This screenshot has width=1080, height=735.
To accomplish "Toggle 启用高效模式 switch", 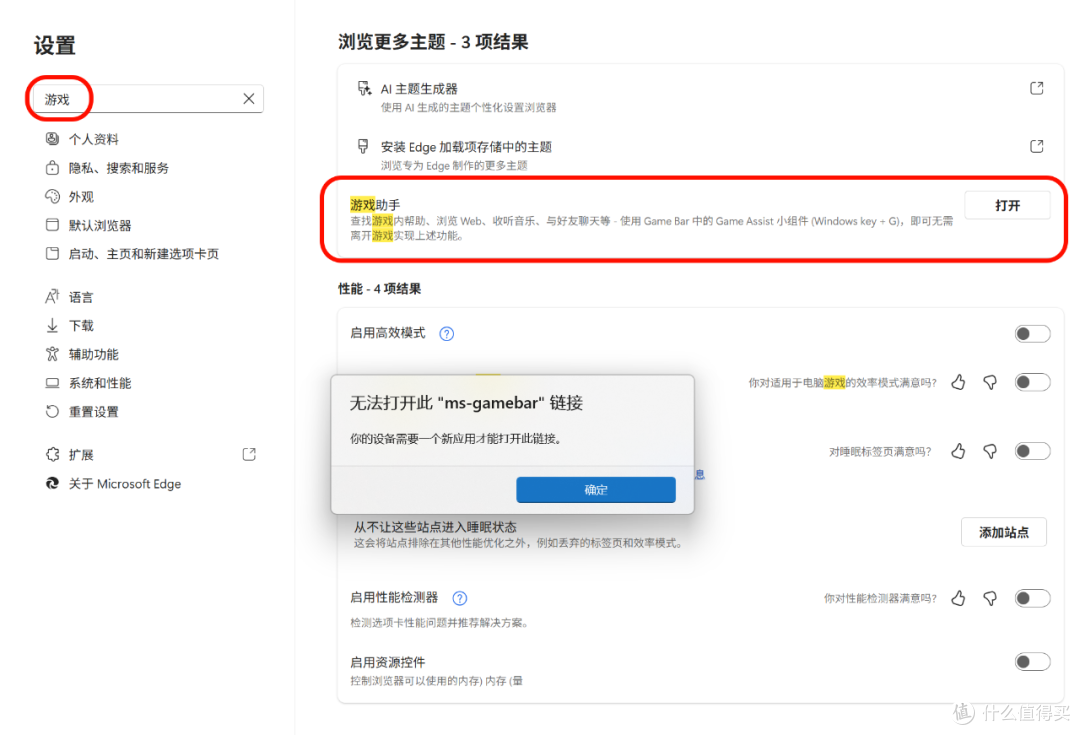I will (1032, 334).
